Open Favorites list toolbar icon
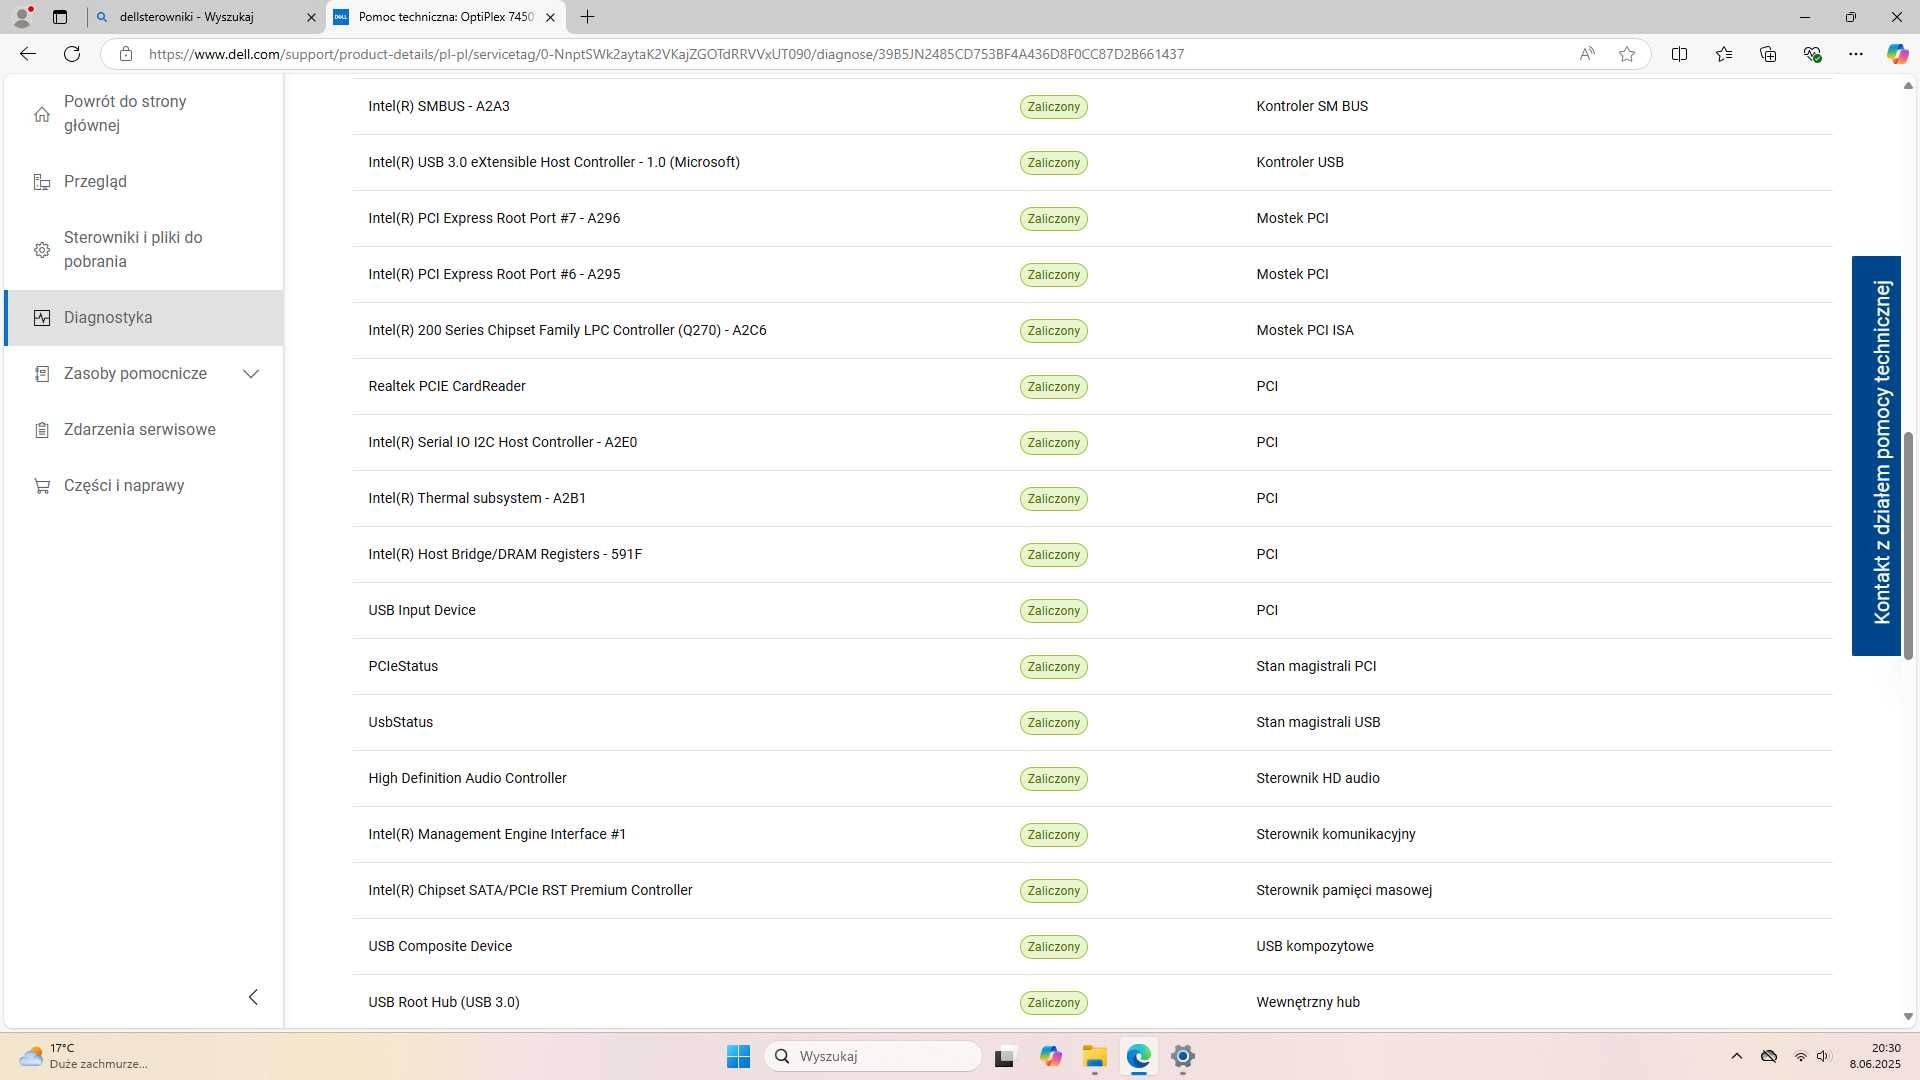Image resolution: width=1920 pixels, height=1080 pixels. point(1723,54)
